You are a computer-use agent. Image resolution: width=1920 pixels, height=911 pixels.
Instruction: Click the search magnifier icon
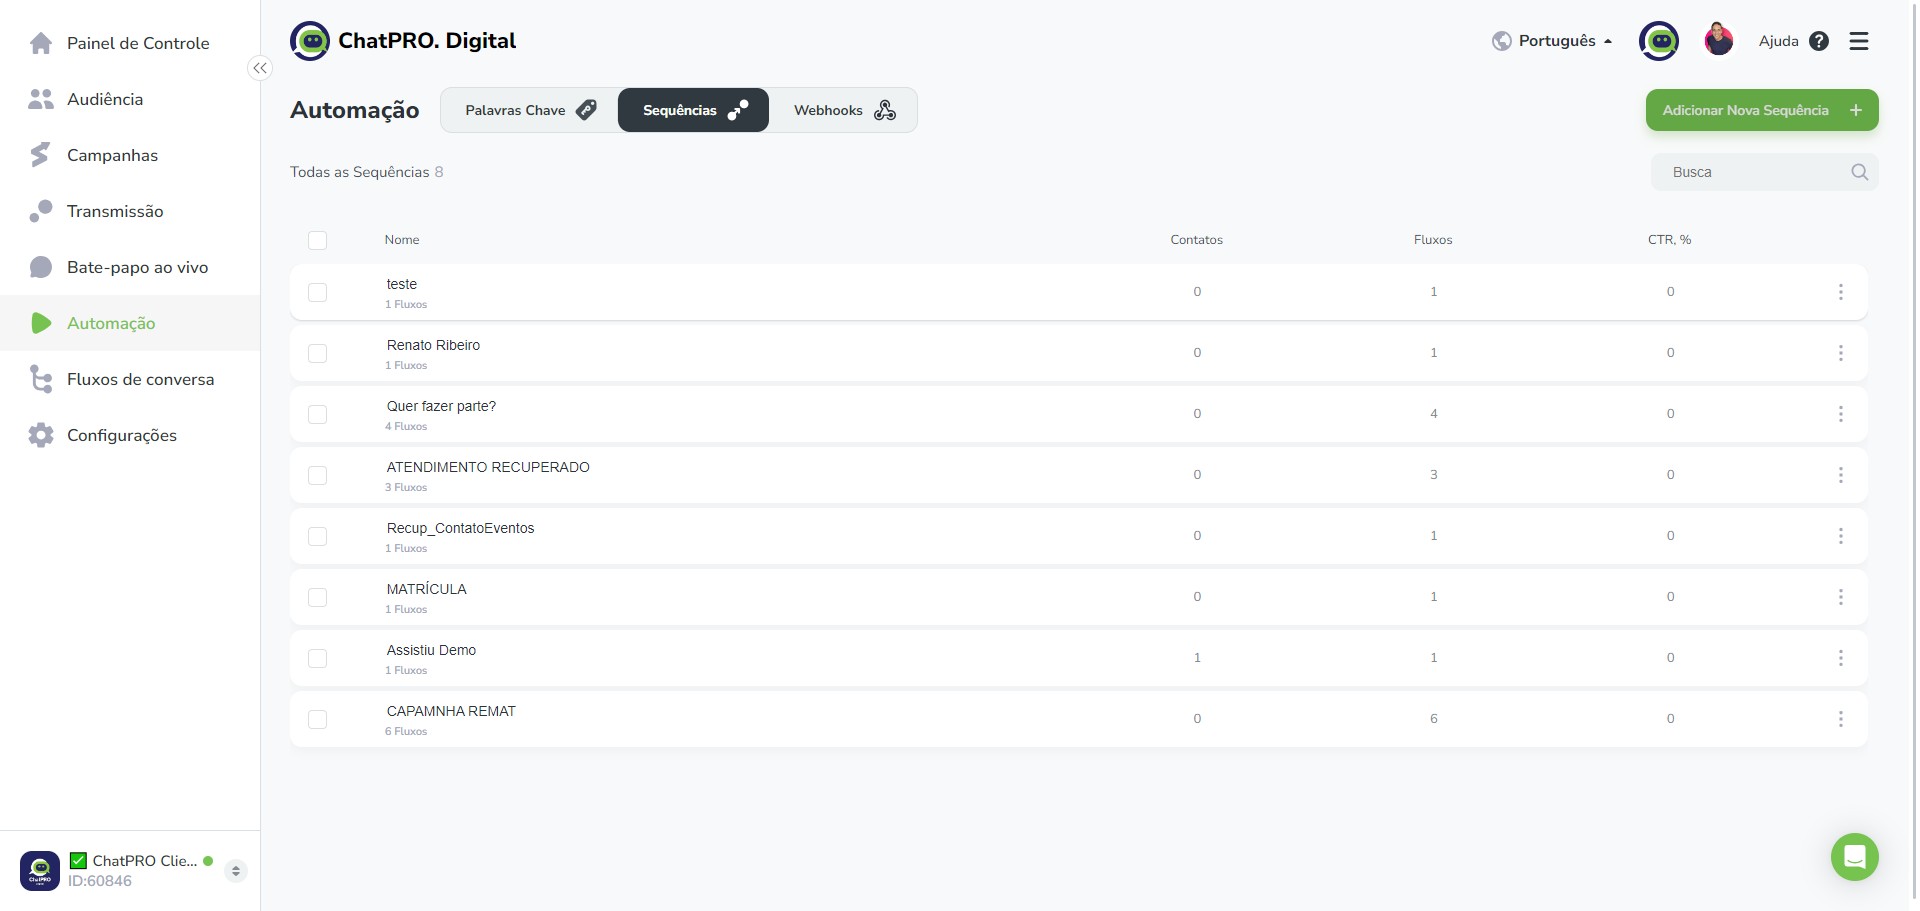point(1859,172)
